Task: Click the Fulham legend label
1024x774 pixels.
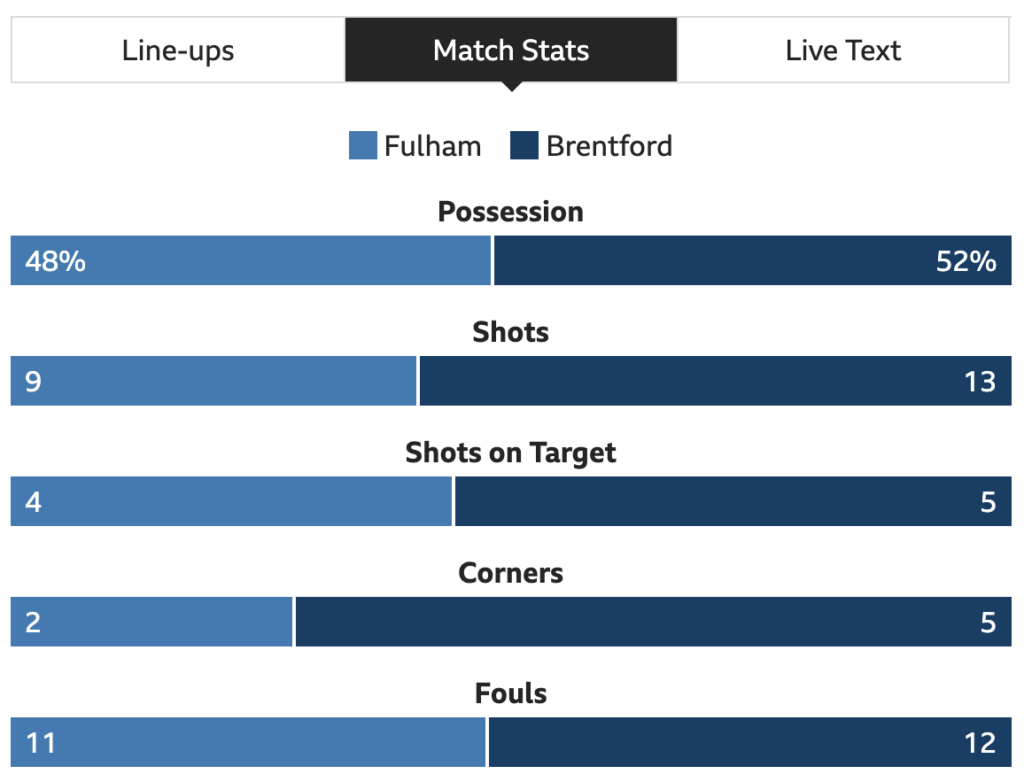Action: point(432,146)
